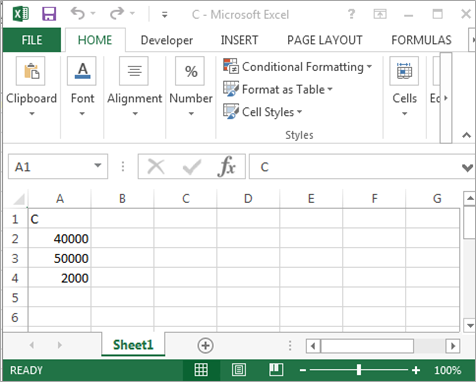Open Excel Help question mark
Image resolution: width=476 pixels, height=382 pixels.
(351, 14)
